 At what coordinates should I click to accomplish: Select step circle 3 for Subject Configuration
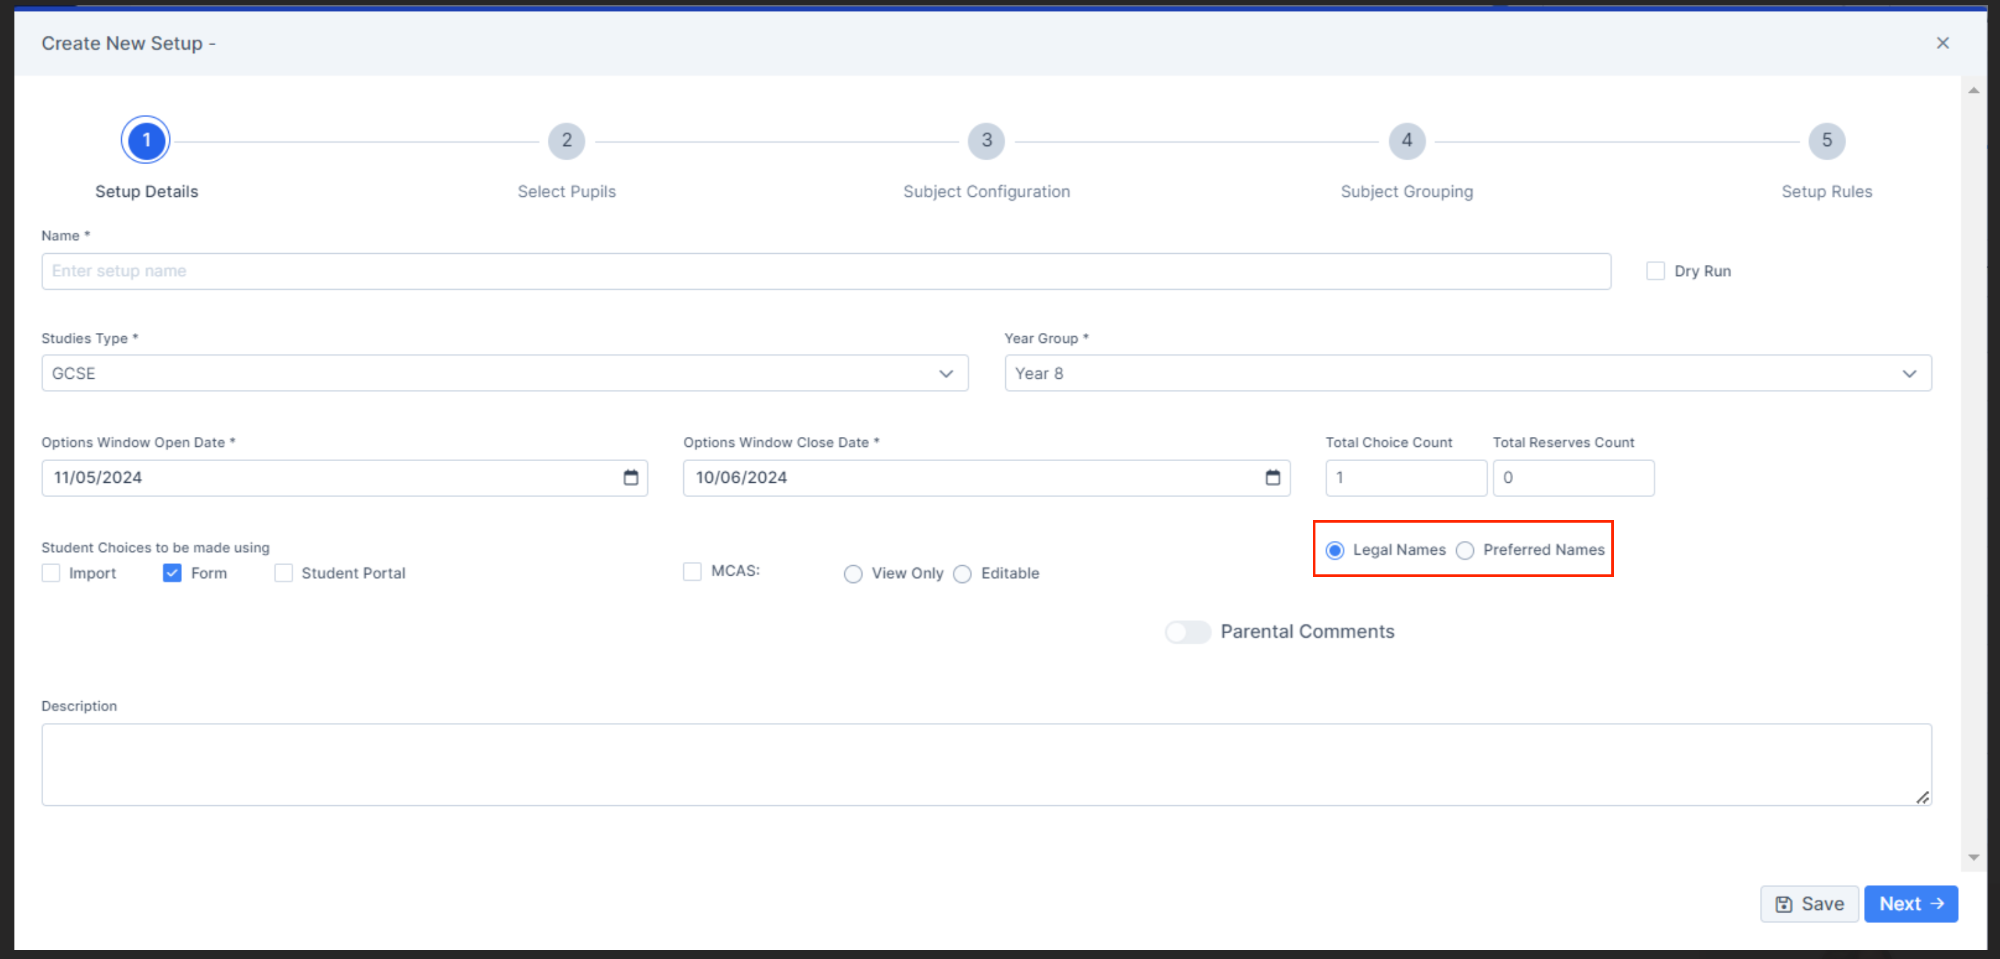(986, 140)
